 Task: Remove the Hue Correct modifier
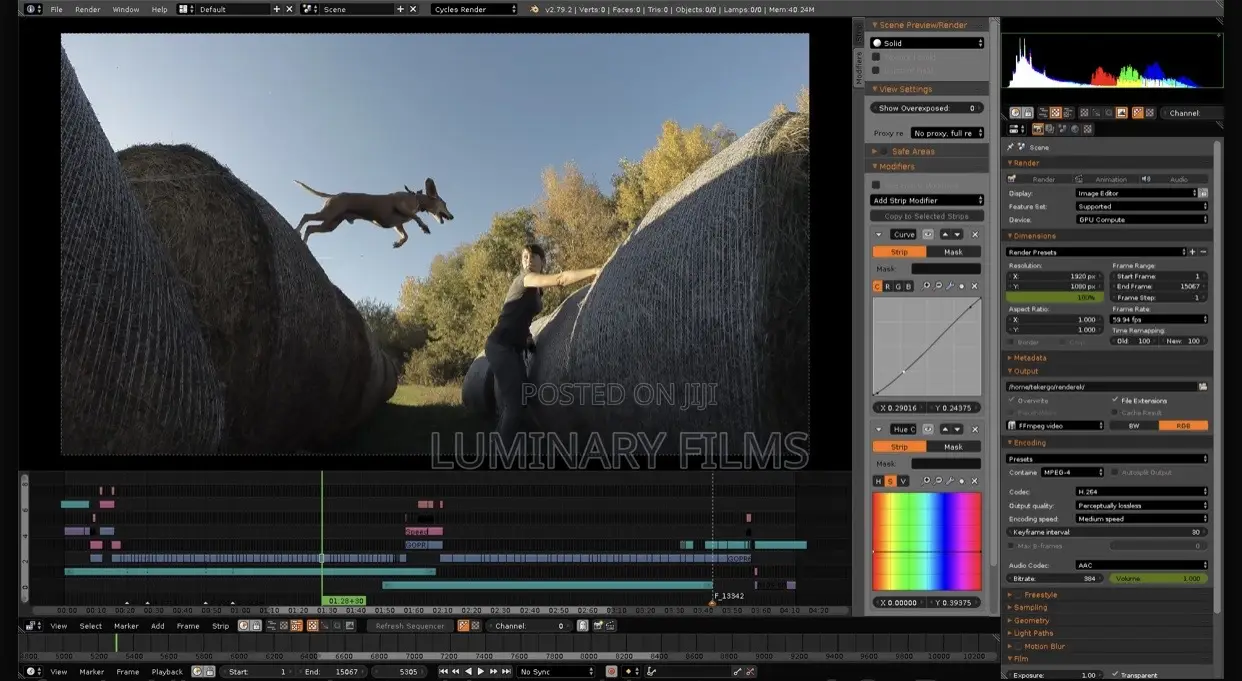coord(975,429)
